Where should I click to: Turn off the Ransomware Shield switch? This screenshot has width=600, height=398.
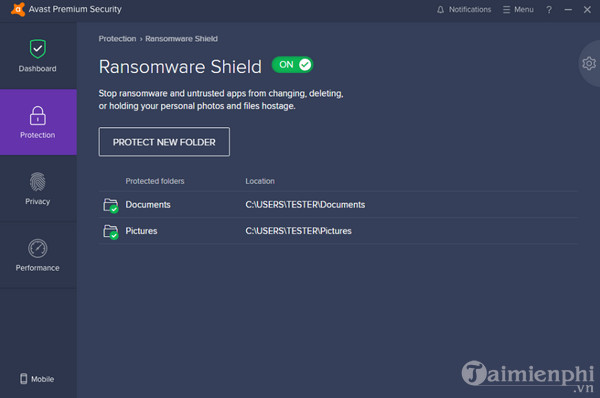coord(292,65)
